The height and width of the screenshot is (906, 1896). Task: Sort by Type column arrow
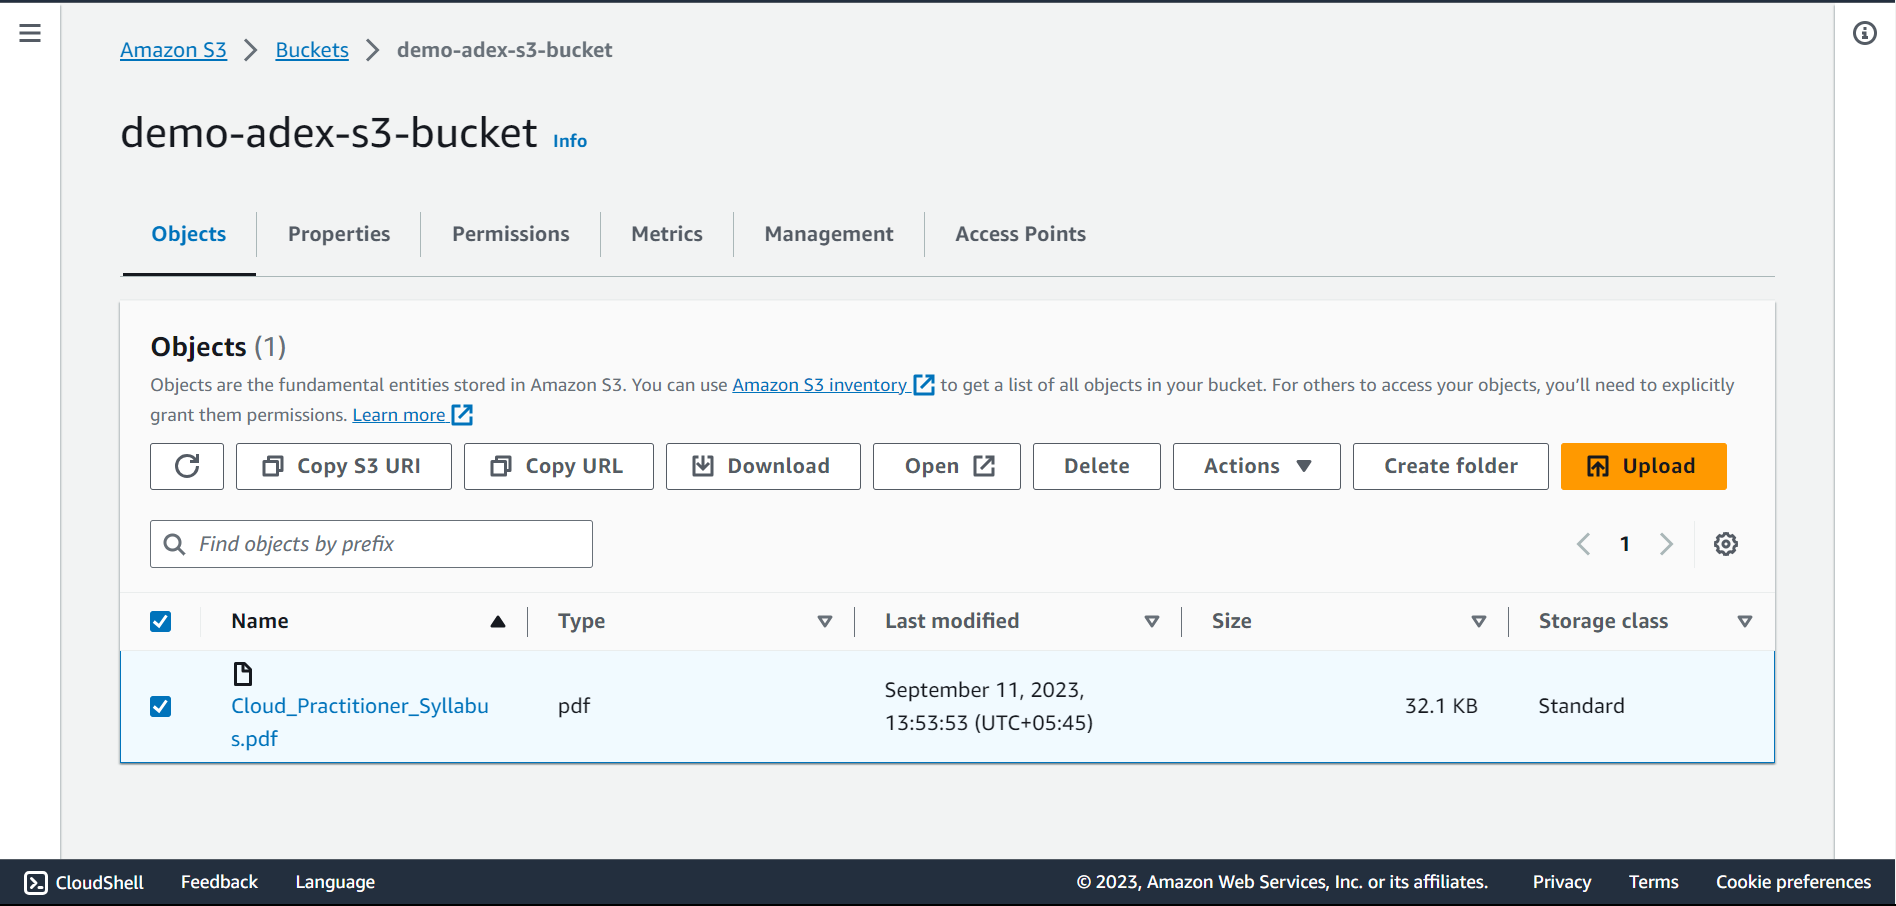pos(825,621)
